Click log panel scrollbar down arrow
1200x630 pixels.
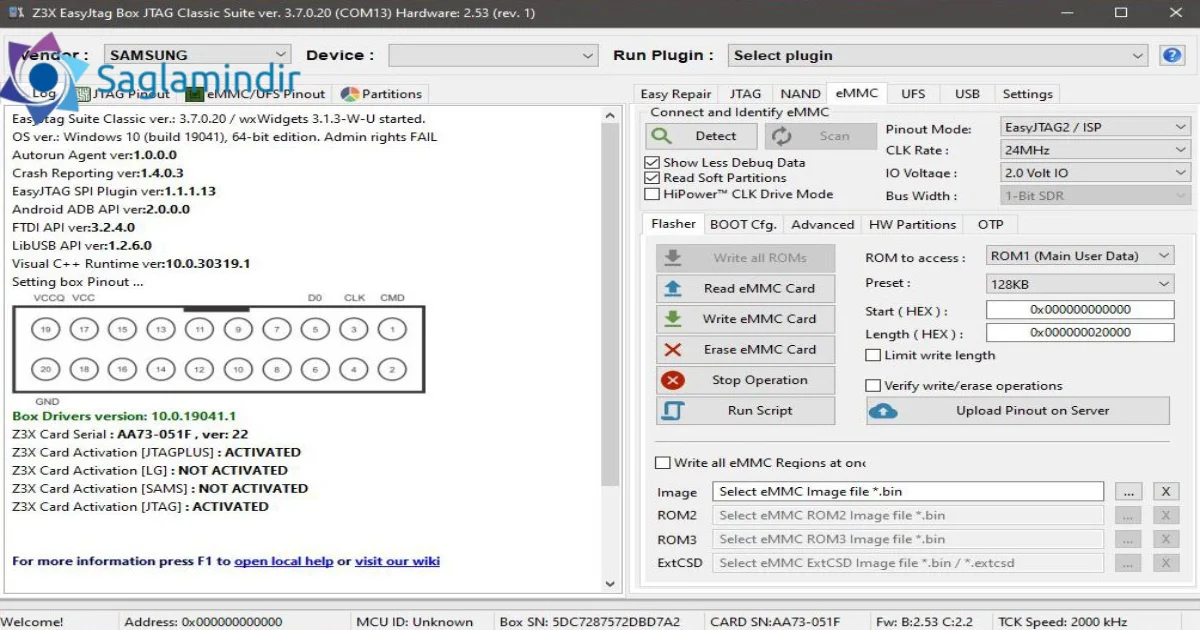pyautogui.click(x=612, y=584)
